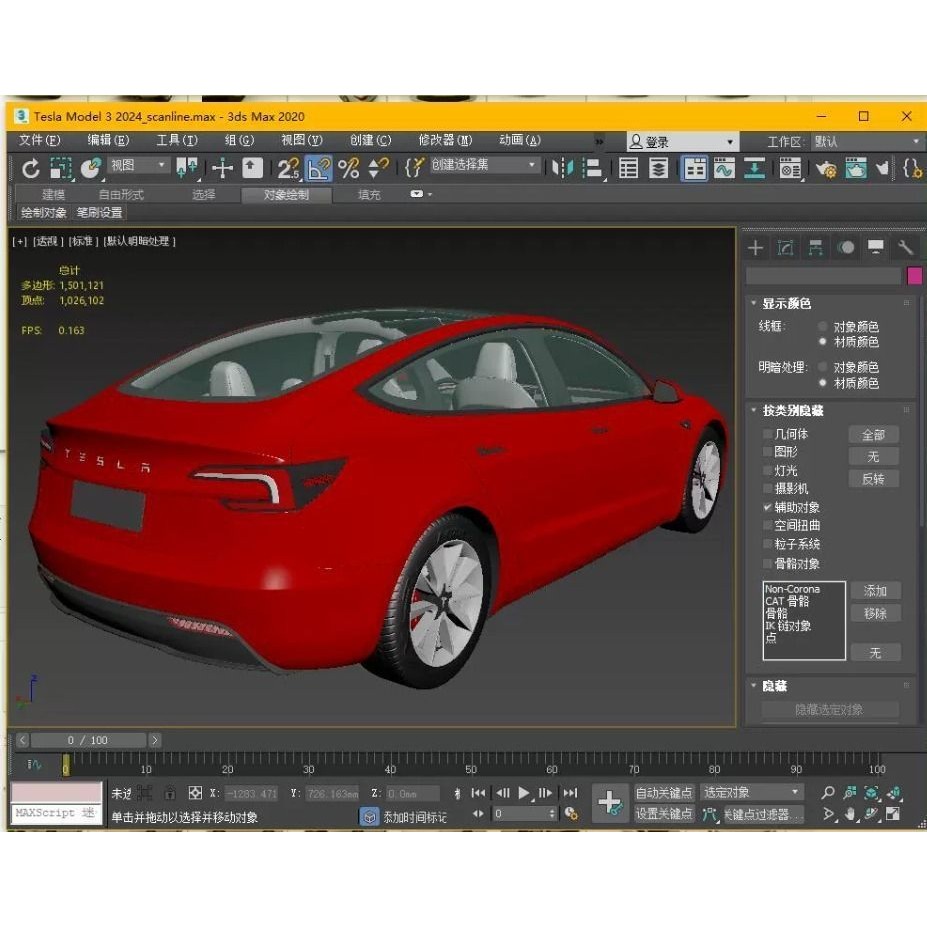Toggle the spinner snap icon
Image resolution: width=927 pixels, height=927 pixels.
(378, 168)
